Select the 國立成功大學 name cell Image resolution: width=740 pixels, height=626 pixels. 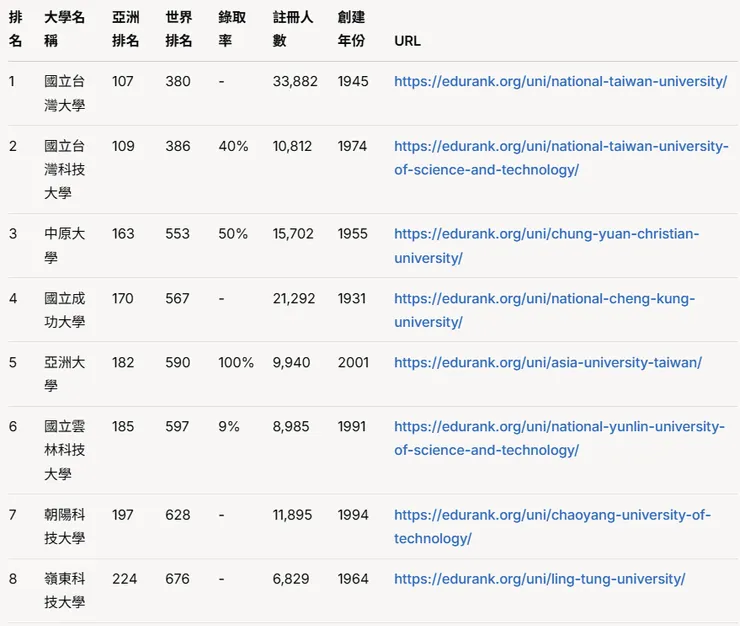pos(65,310)
